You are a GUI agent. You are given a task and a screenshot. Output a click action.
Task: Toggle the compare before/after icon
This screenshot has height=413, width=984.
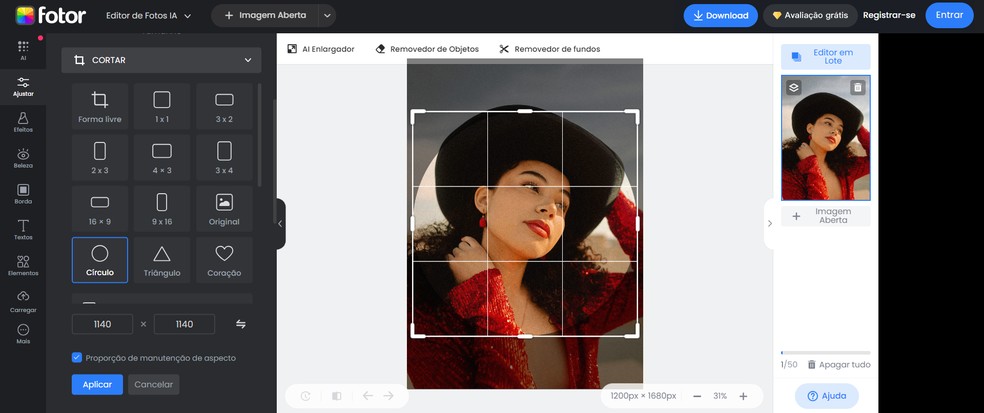[x=336, y=396]
